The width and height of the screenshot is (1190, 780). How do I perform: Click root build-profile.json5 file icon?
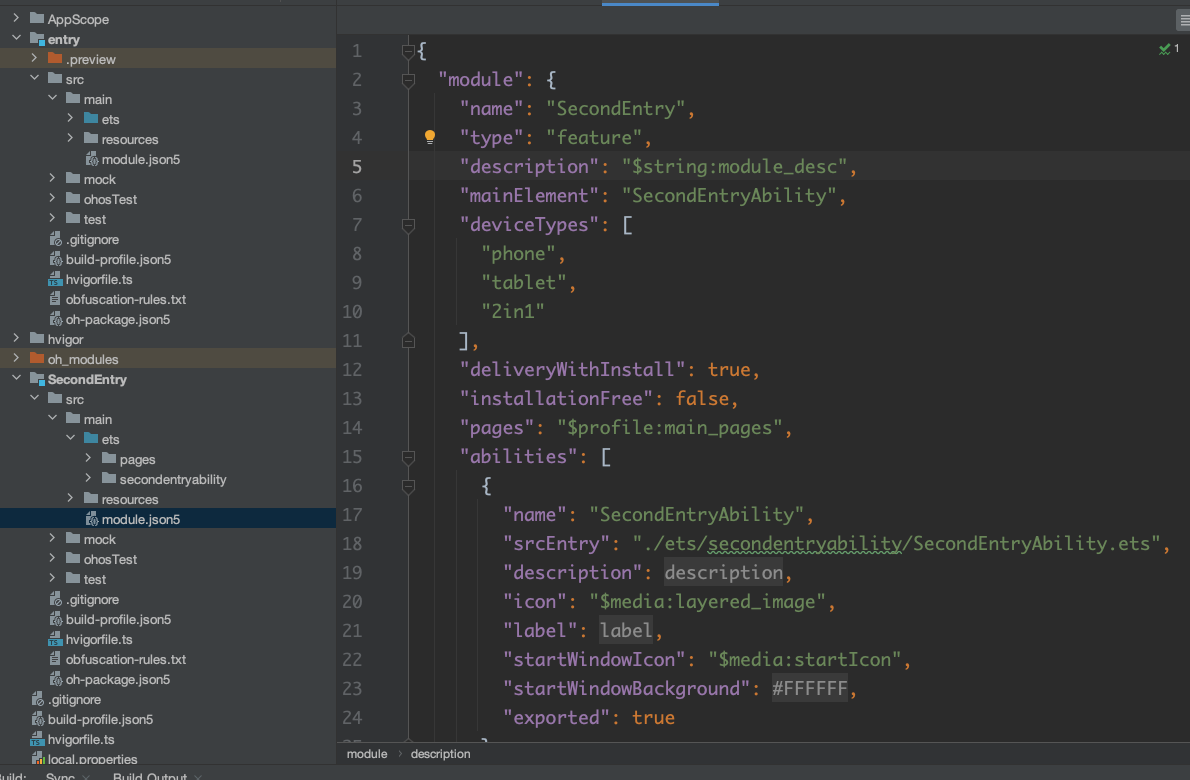coord(37,719)
